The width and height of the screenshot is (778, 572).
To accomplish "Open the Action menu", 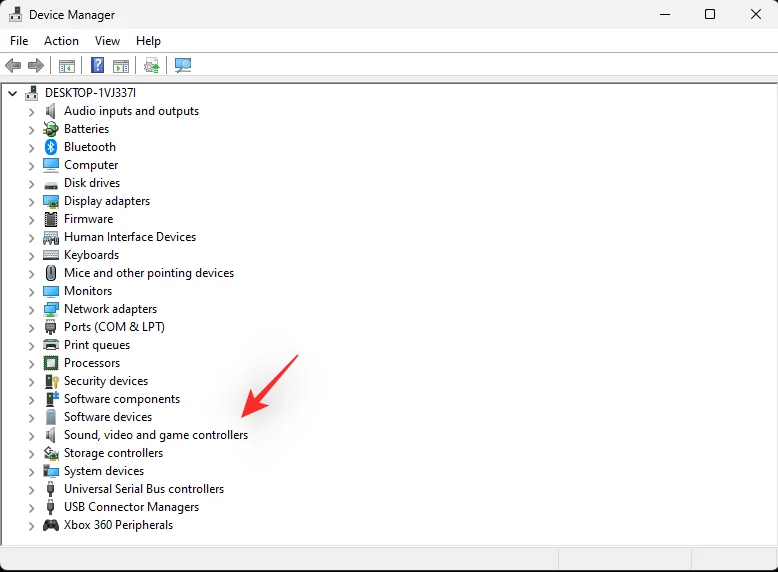I will (x=61, y=41).
